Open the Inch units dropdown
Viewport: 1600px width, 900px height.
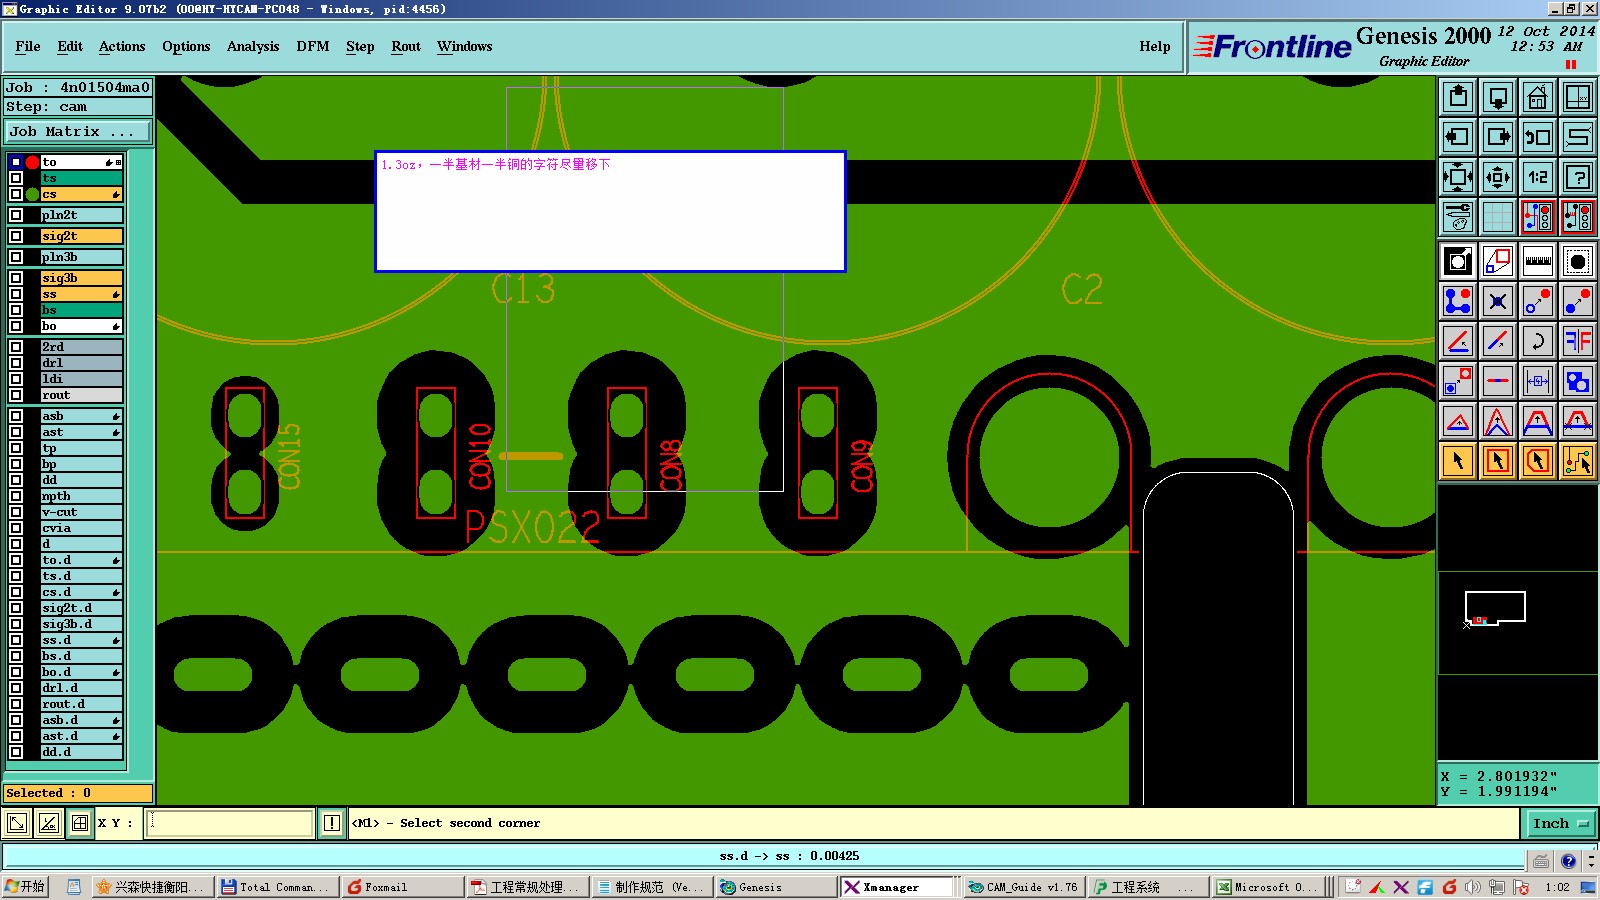[x=1560, y=823]
